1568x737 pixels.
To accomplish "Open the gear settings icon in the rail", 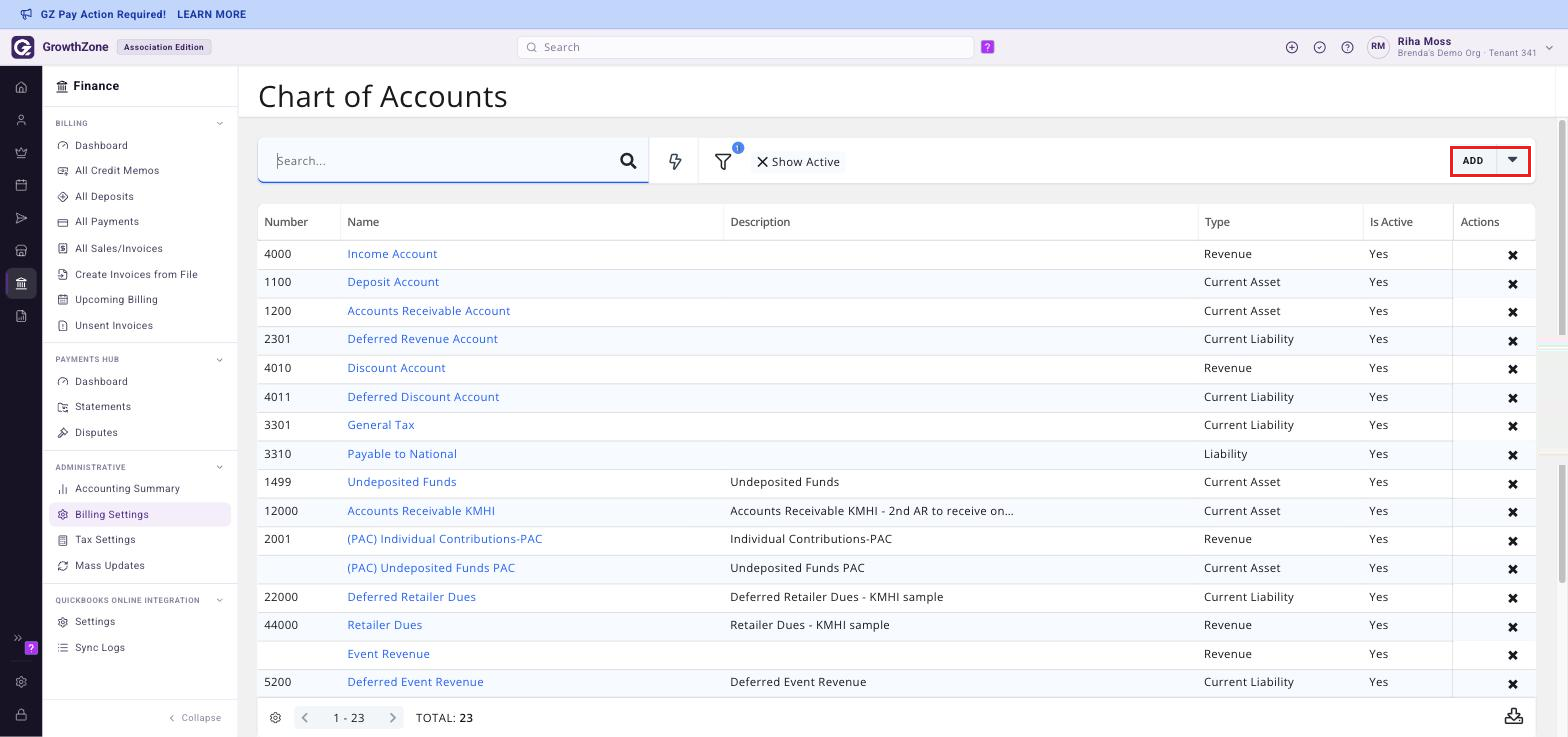I will (21, 682).
